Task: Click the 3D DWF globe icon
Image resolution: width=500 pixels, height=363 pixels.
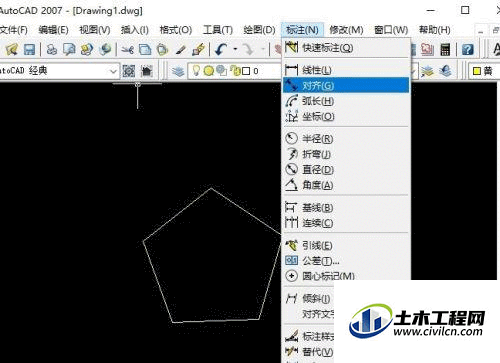Action: point(105,49)
